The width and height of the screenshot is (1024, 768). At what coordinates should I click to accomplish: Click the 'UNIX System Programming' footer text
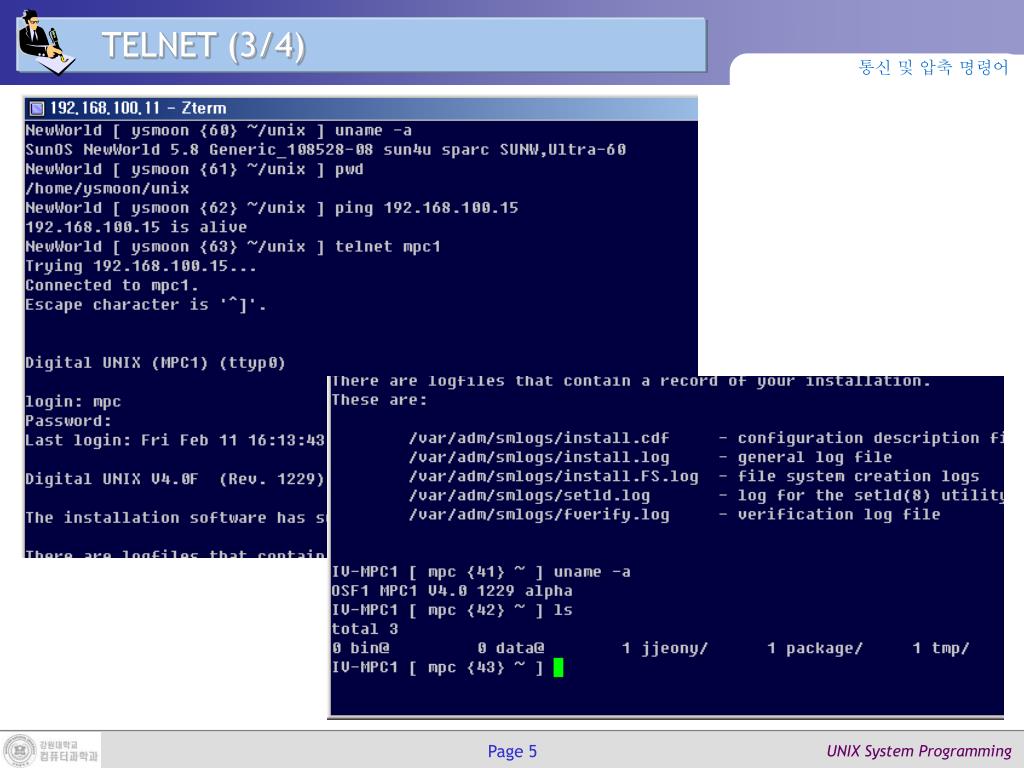click(919, 751)
